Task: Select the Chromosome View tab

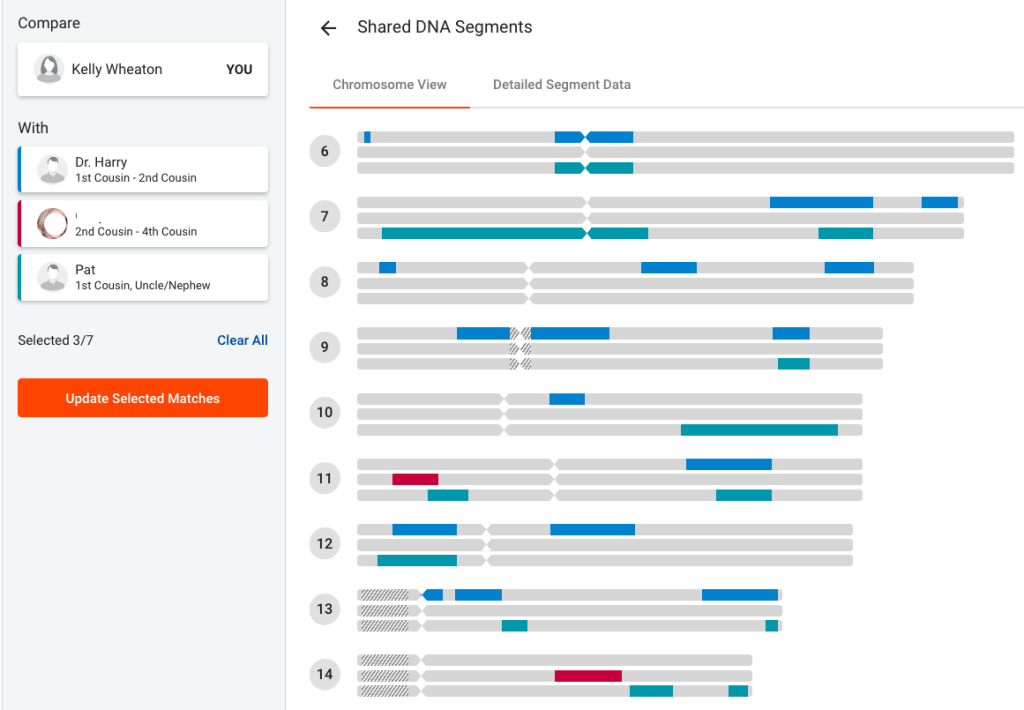Action: coord(389,85)
